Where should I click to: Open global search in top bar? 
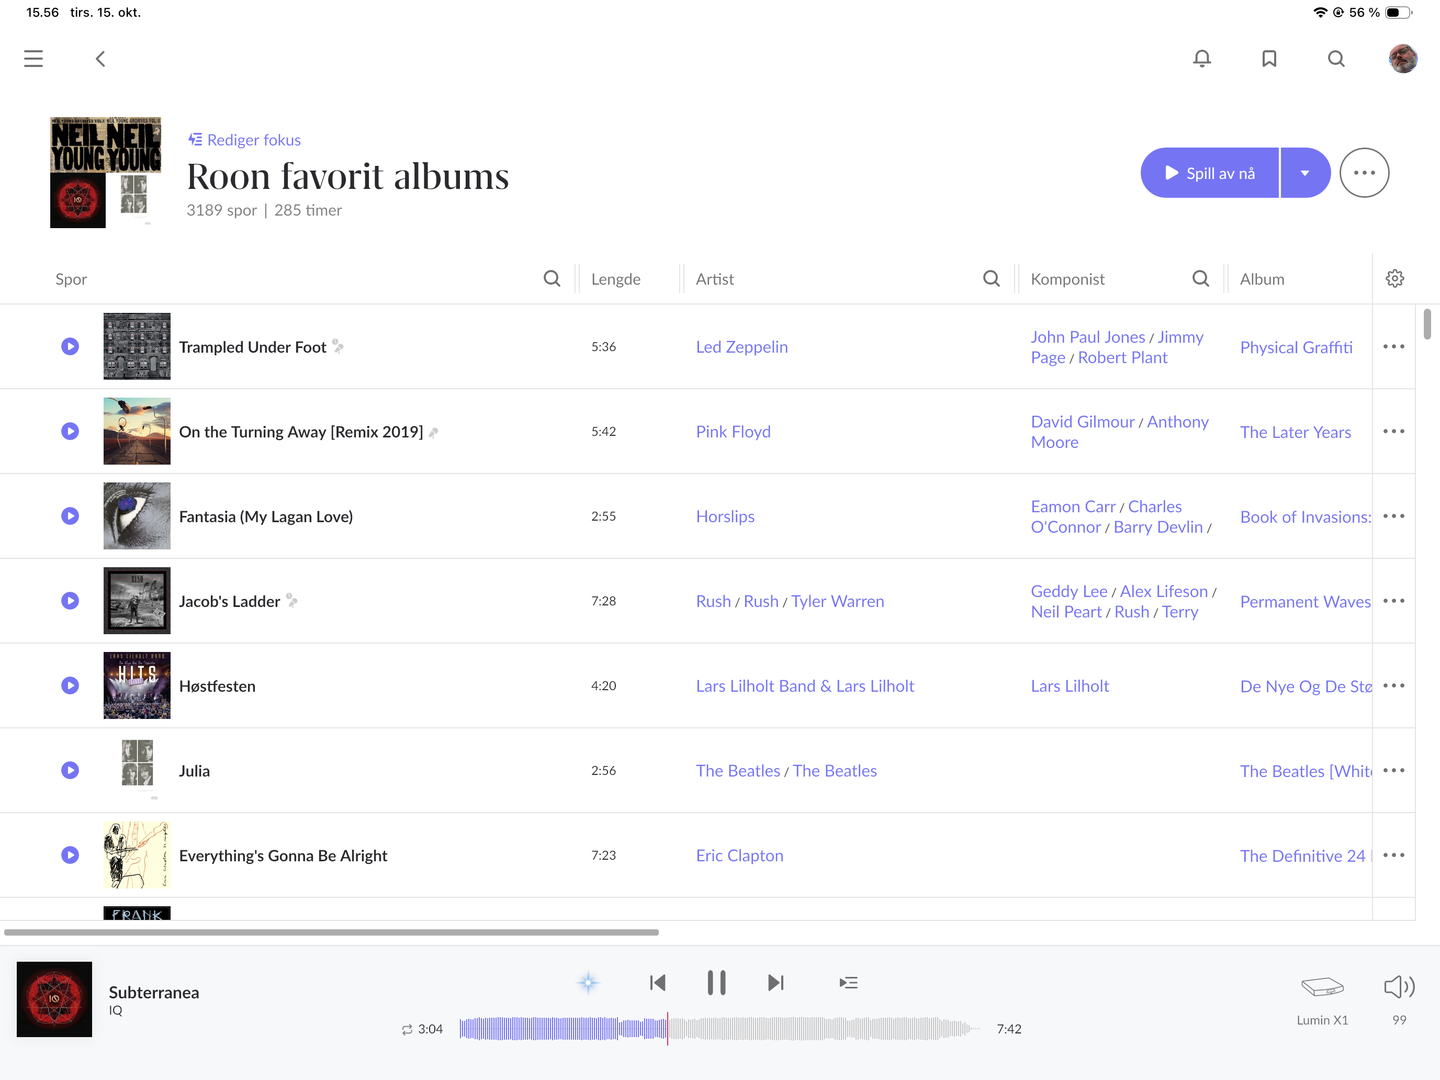click(x=1336, y=59)
